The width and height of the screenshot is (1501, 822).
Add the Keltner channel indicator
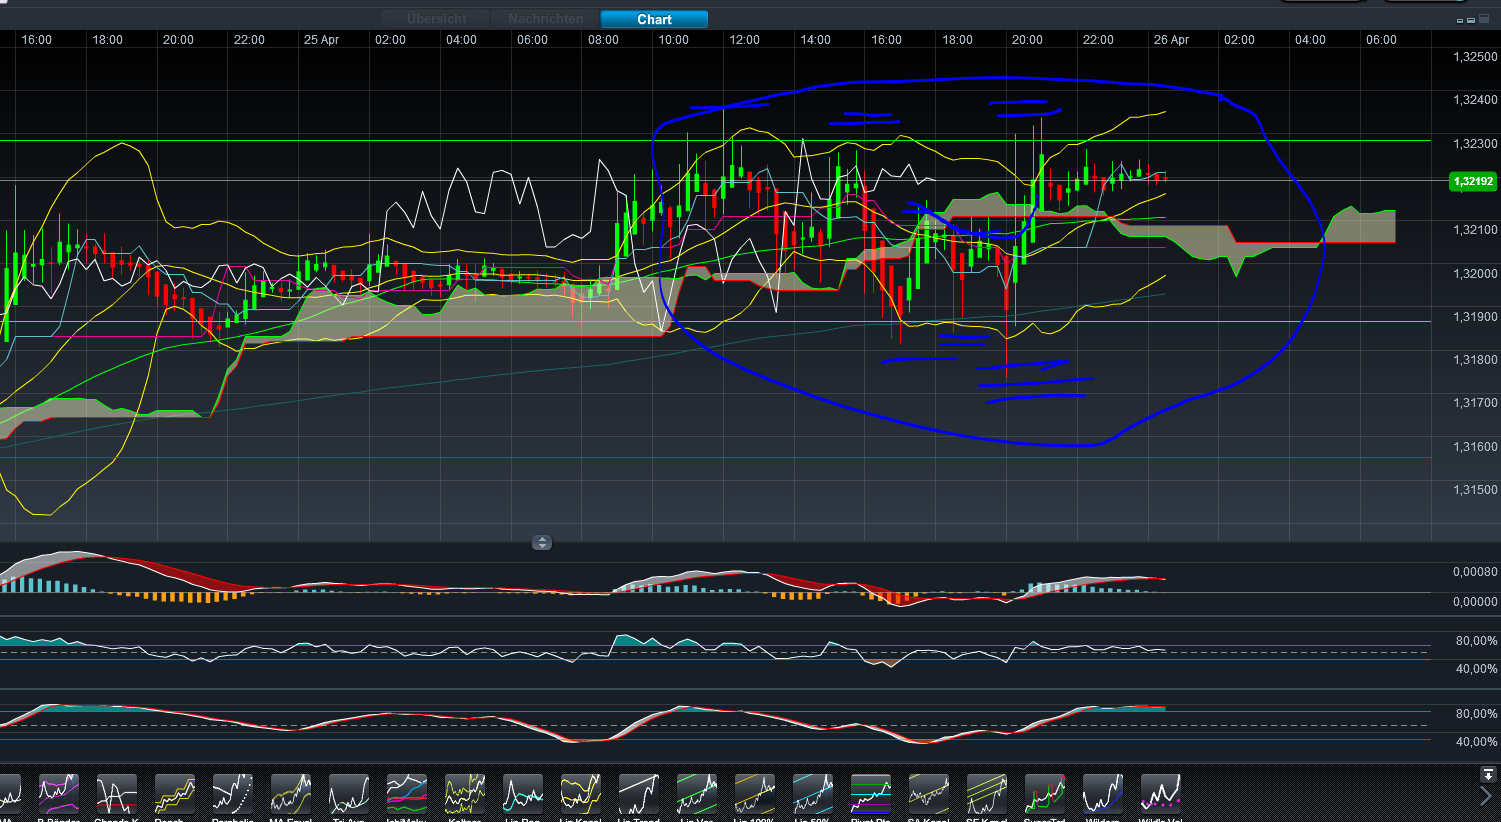point(464,793)
